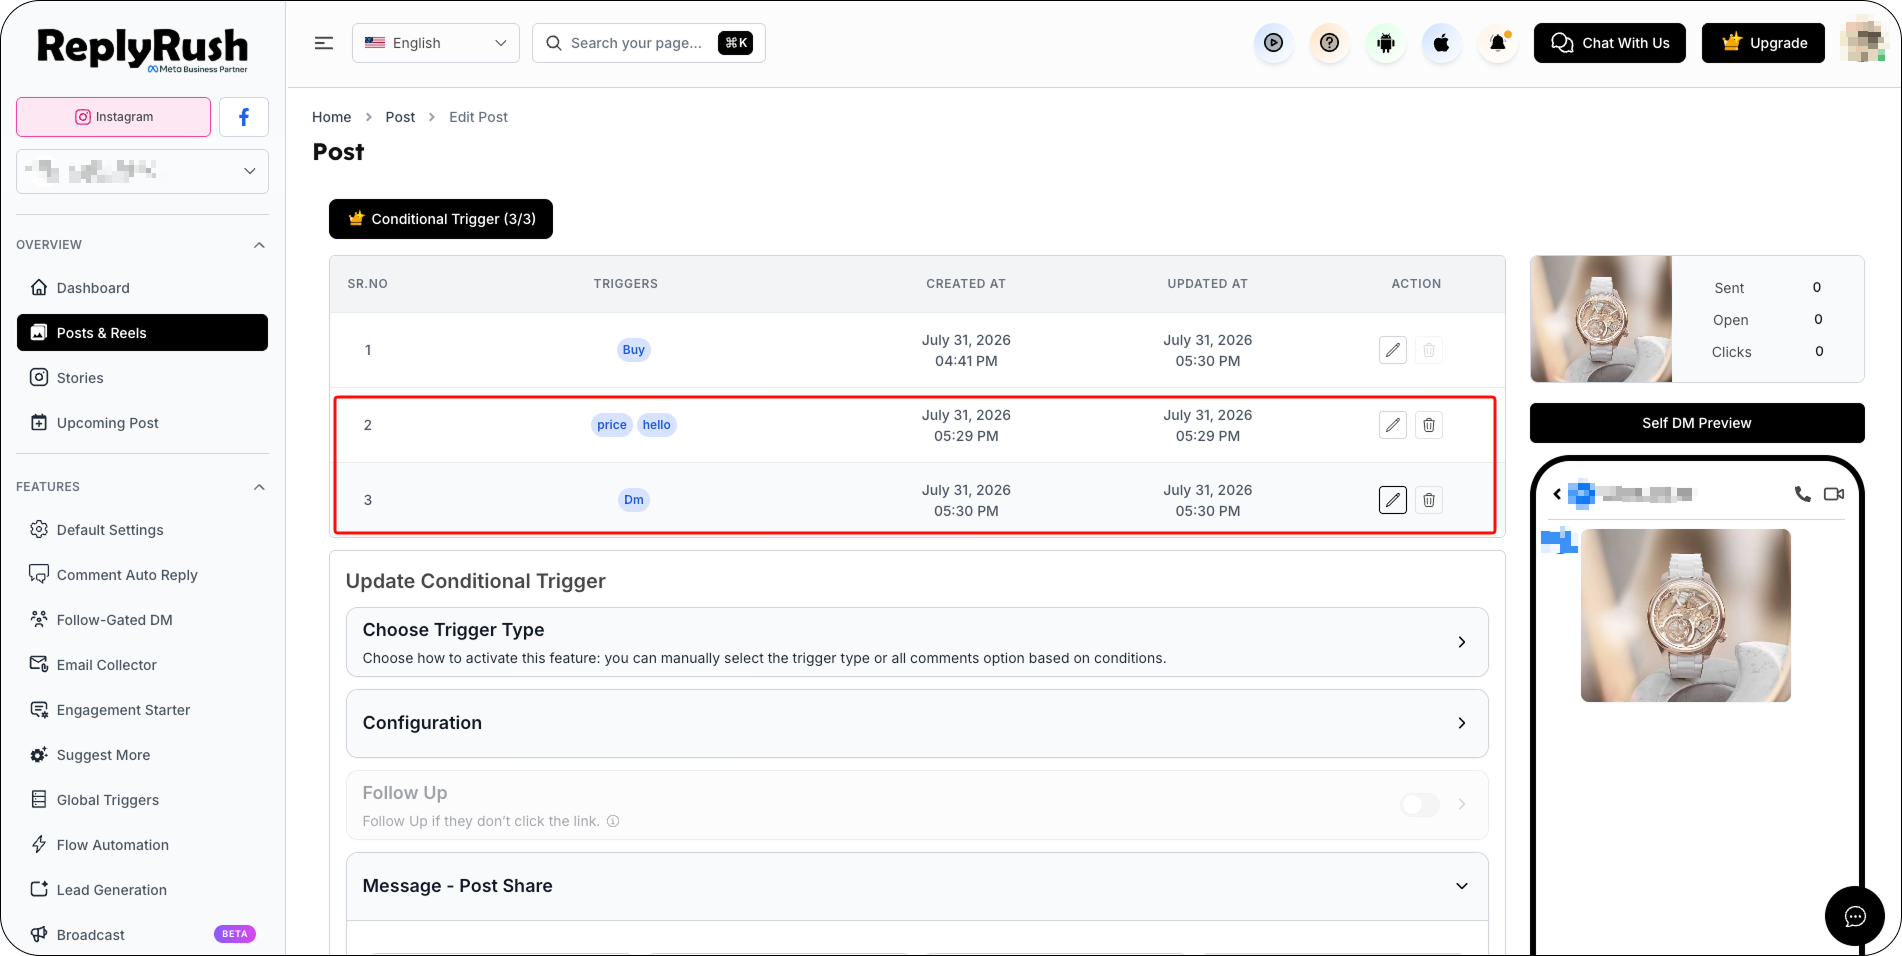
Task: Click the Buy trigger tag
Action: click(634, 350)
